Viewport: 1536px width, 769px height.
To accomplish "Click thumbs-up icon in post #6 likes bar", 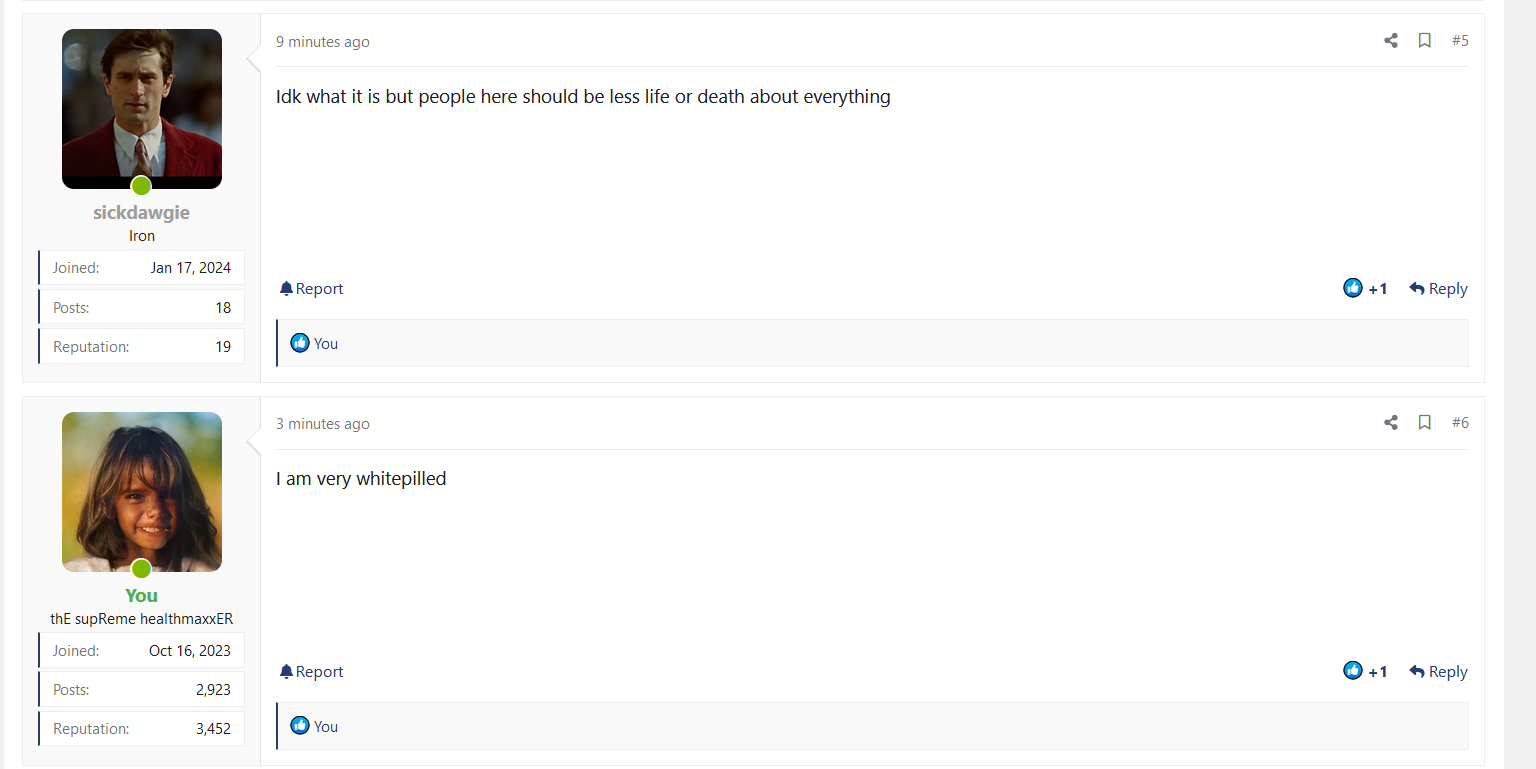I will tap(299, 726).
